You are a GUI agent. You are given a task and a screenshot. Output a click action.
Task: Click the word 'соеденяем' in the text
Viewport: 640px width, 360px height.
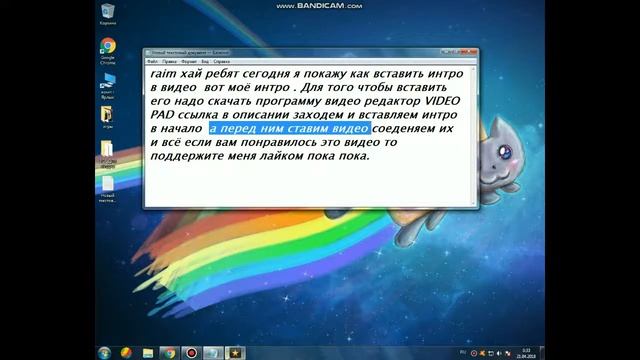404,129
